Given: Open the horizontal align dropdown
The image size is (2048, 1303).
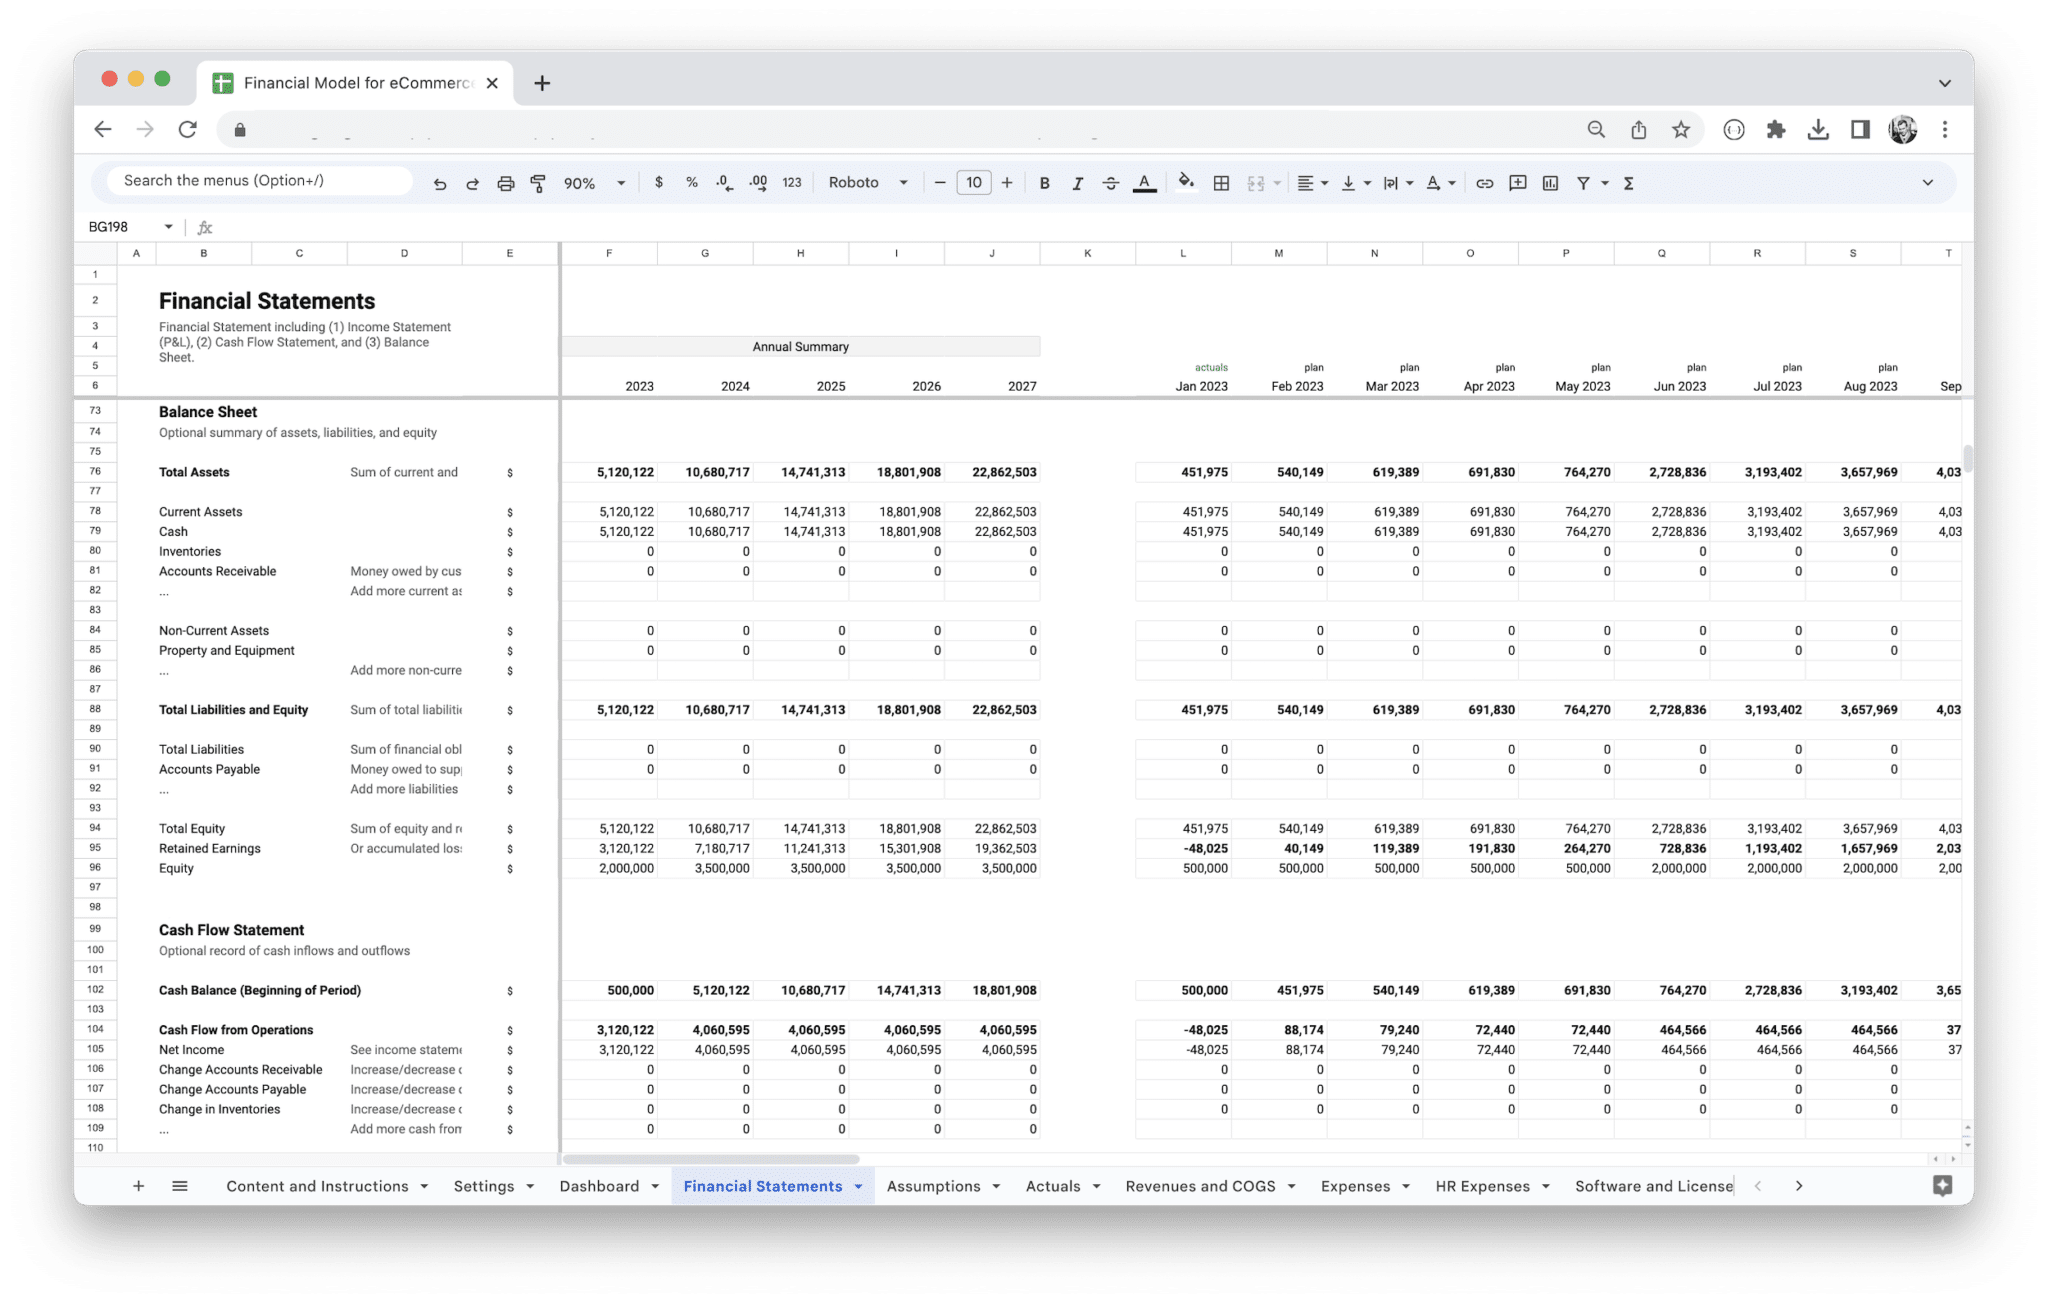Looking at the screenshot, I should [x=1313, y=183].
